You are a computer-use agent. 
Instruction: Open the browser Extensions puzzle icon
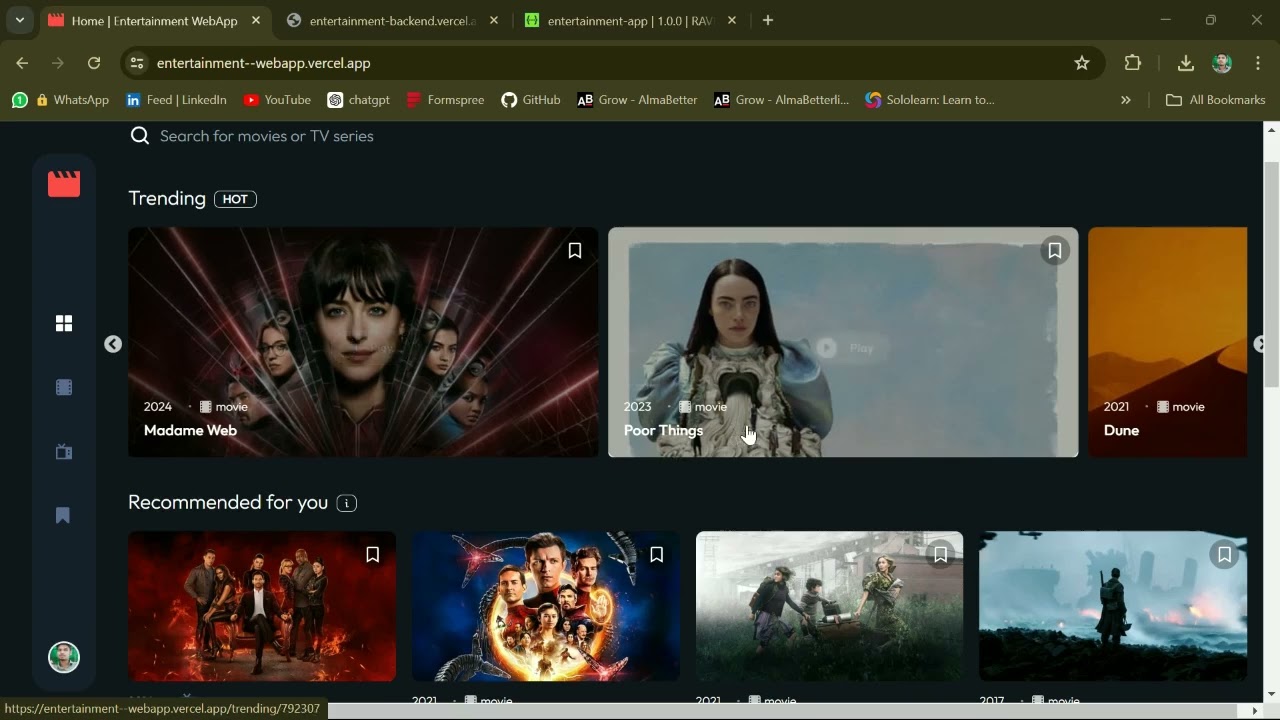1133,63
